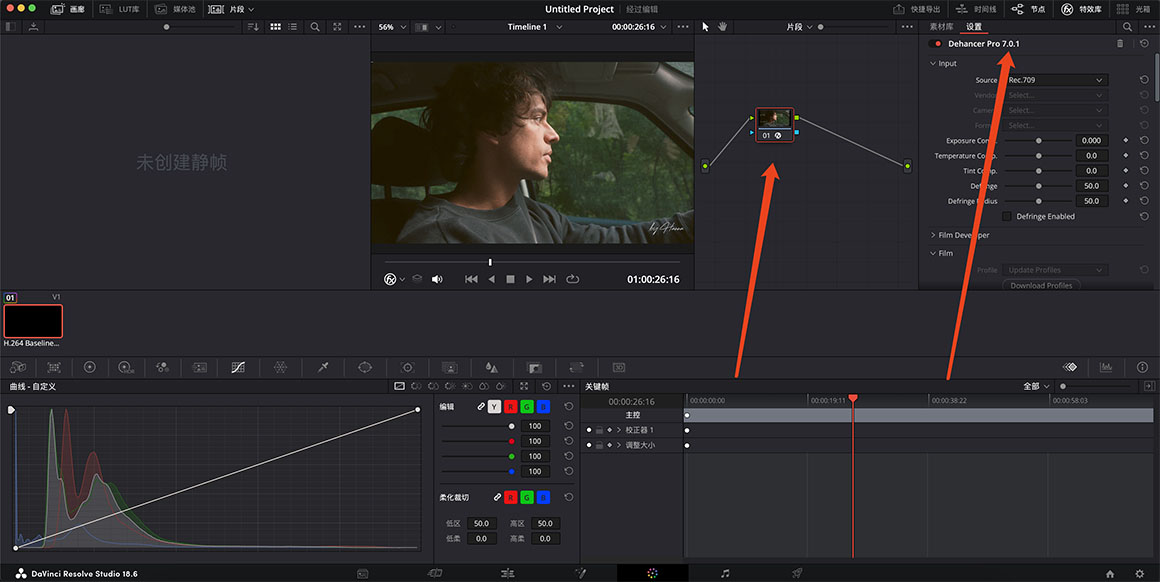Click the Download Profiles button
This screenshot has height=582, width=1160.
tap(1041, 285)
